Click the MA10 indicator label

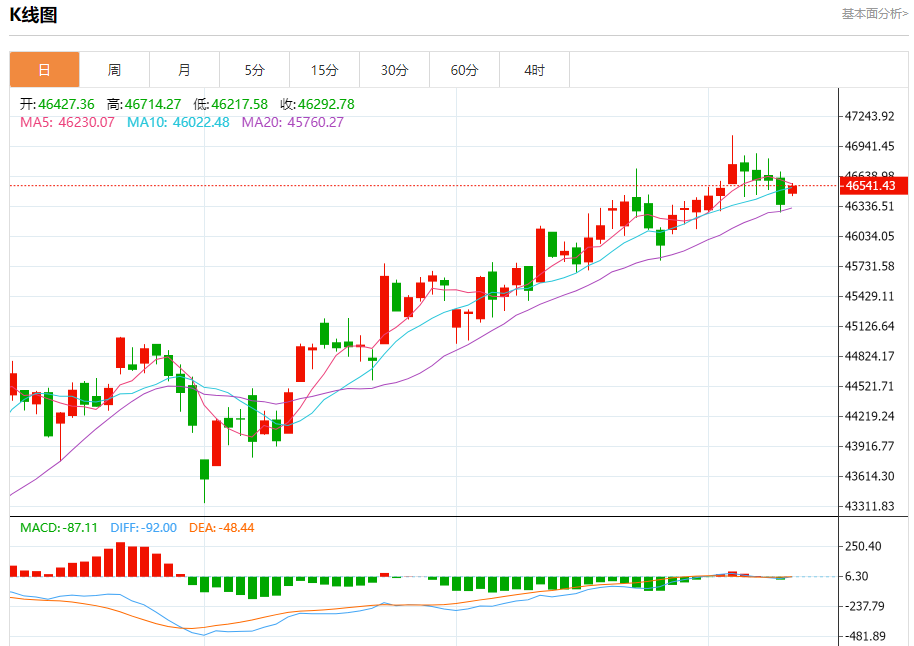pyautogui.click(x=178, y=122)
